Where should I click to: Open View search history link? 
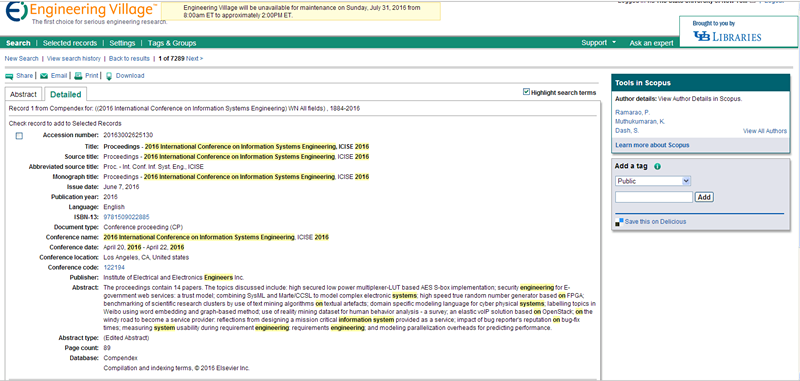click(x=74, y=59)
